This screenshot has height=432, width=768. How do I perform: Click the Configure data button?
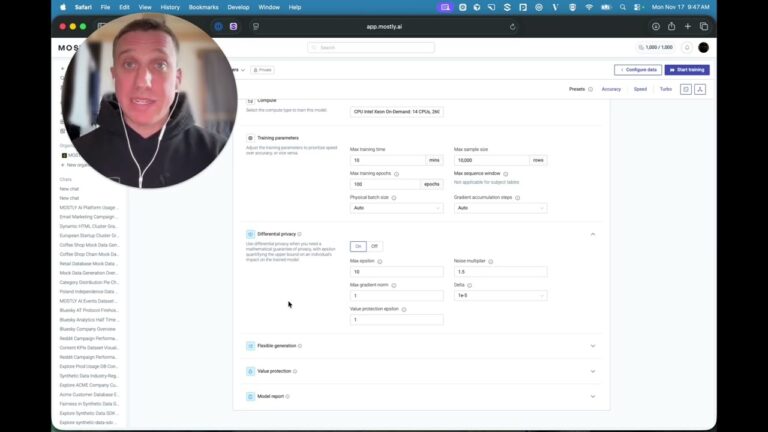pyautogui.click(x=638, y=70)
